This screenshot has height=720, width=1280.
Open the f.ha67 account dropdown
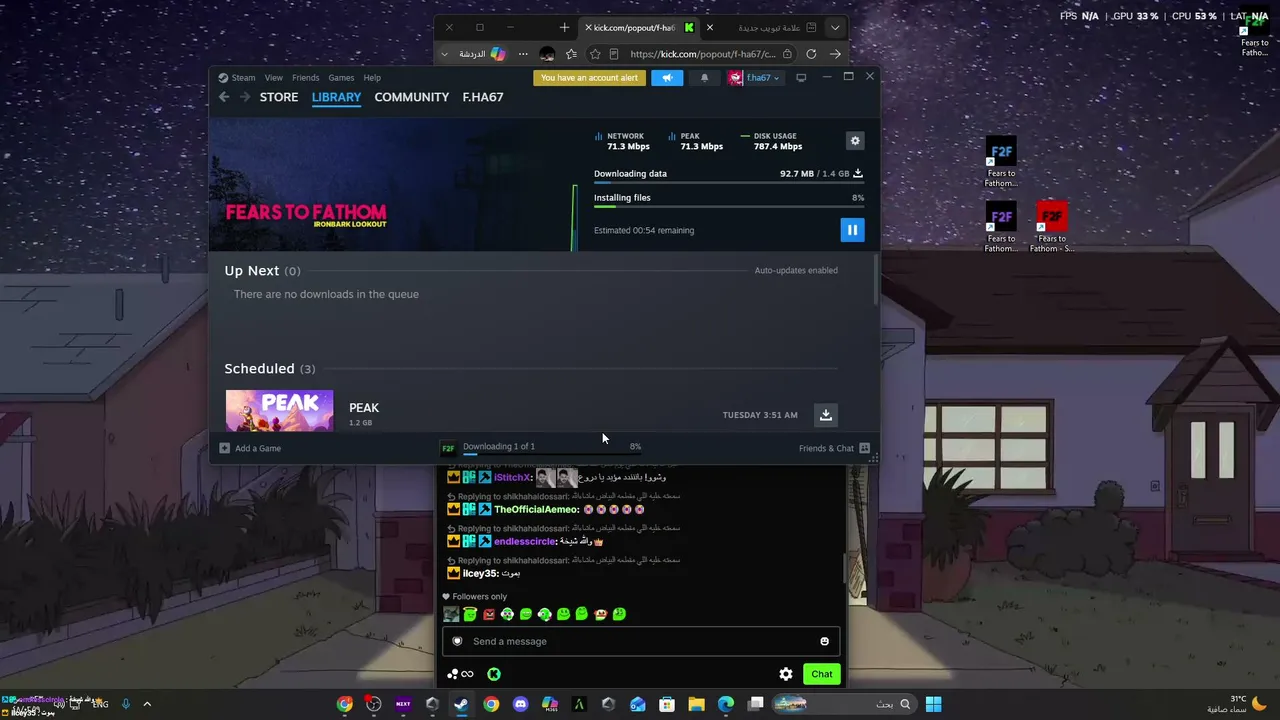click(x=755, y=78)
